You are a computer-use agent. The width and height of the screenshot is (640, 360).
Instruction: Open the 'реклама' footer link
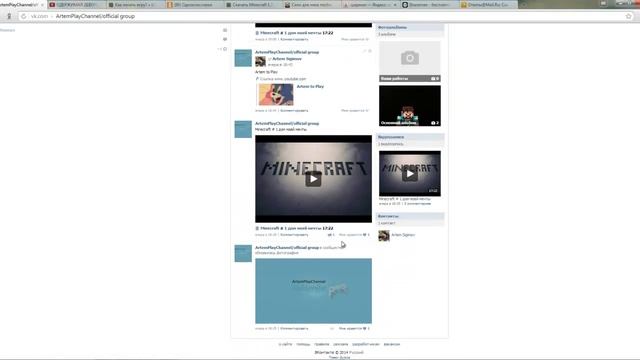tap(340, 344)
